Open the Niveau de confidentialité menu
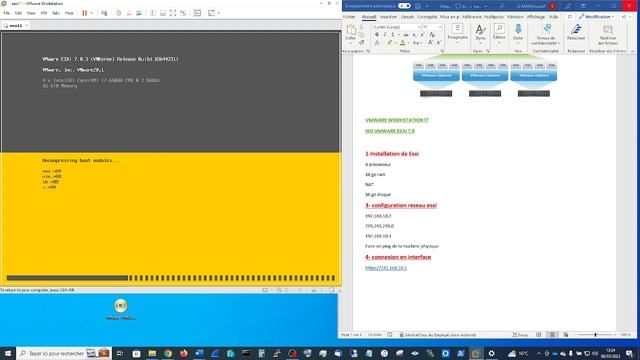 545,33
